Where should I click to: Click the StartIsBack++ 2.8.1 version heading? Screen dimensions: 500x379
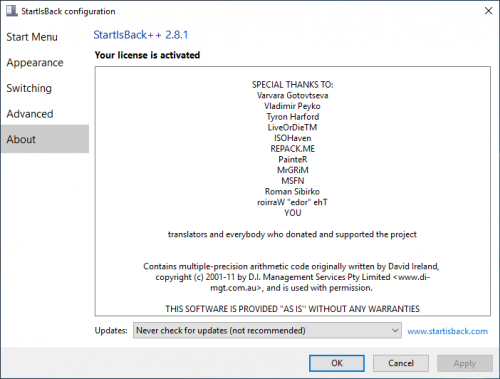tap(141, 35)
